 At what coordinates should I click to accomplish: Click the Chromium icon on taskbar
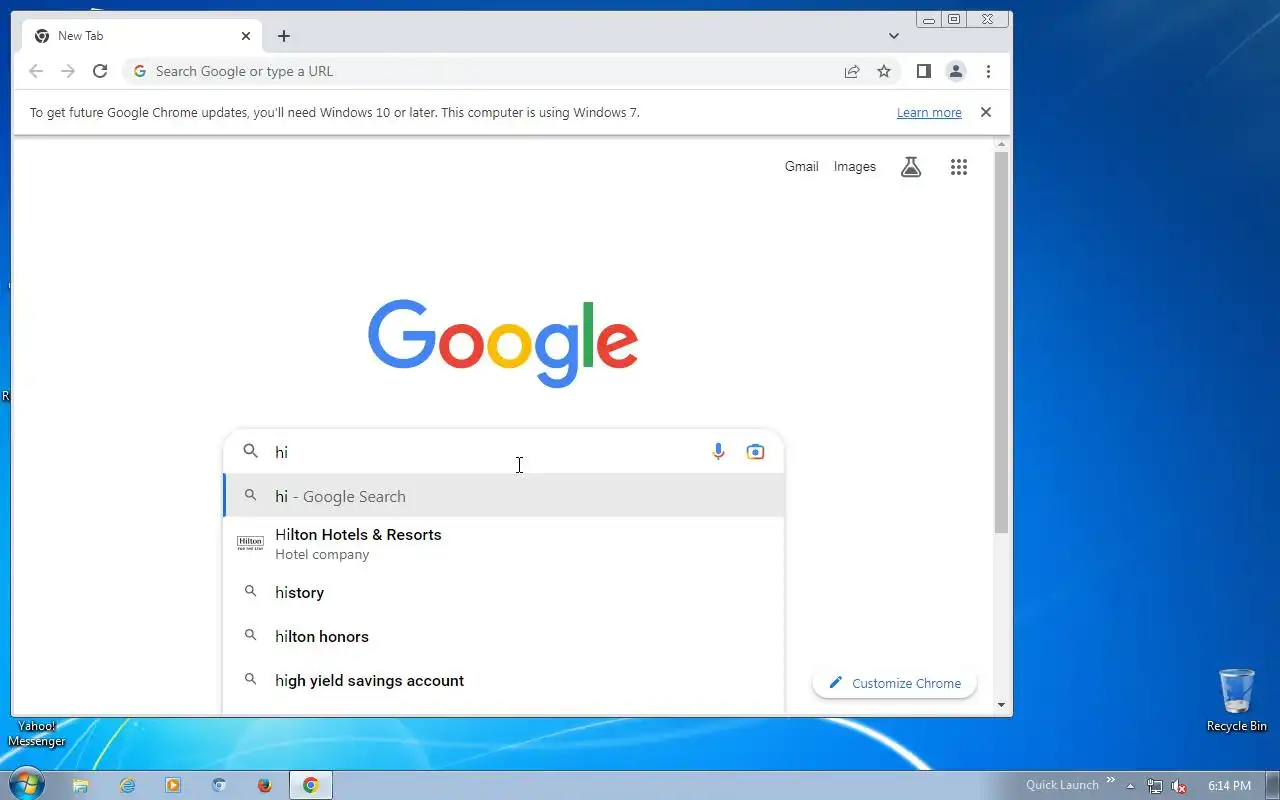[219, 785]
